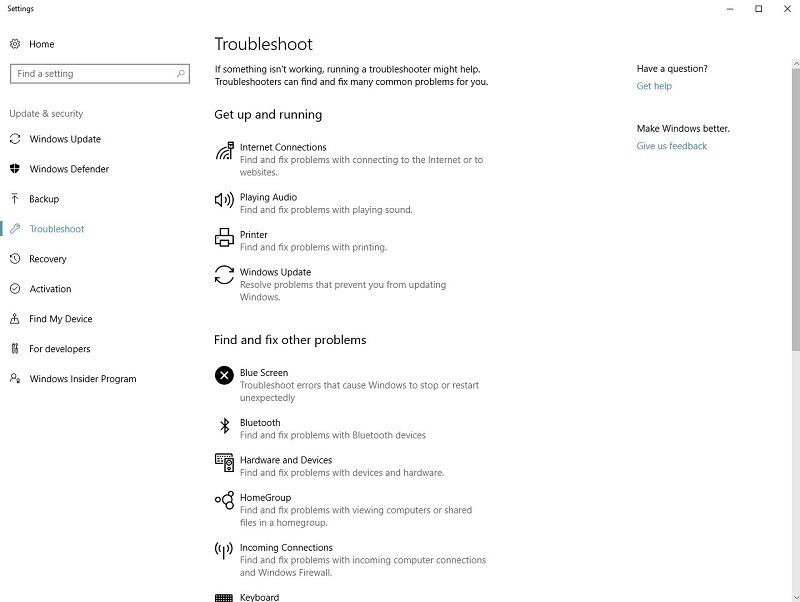
Task: Open the Hardware and Devices icon
Action: point(224,463)
